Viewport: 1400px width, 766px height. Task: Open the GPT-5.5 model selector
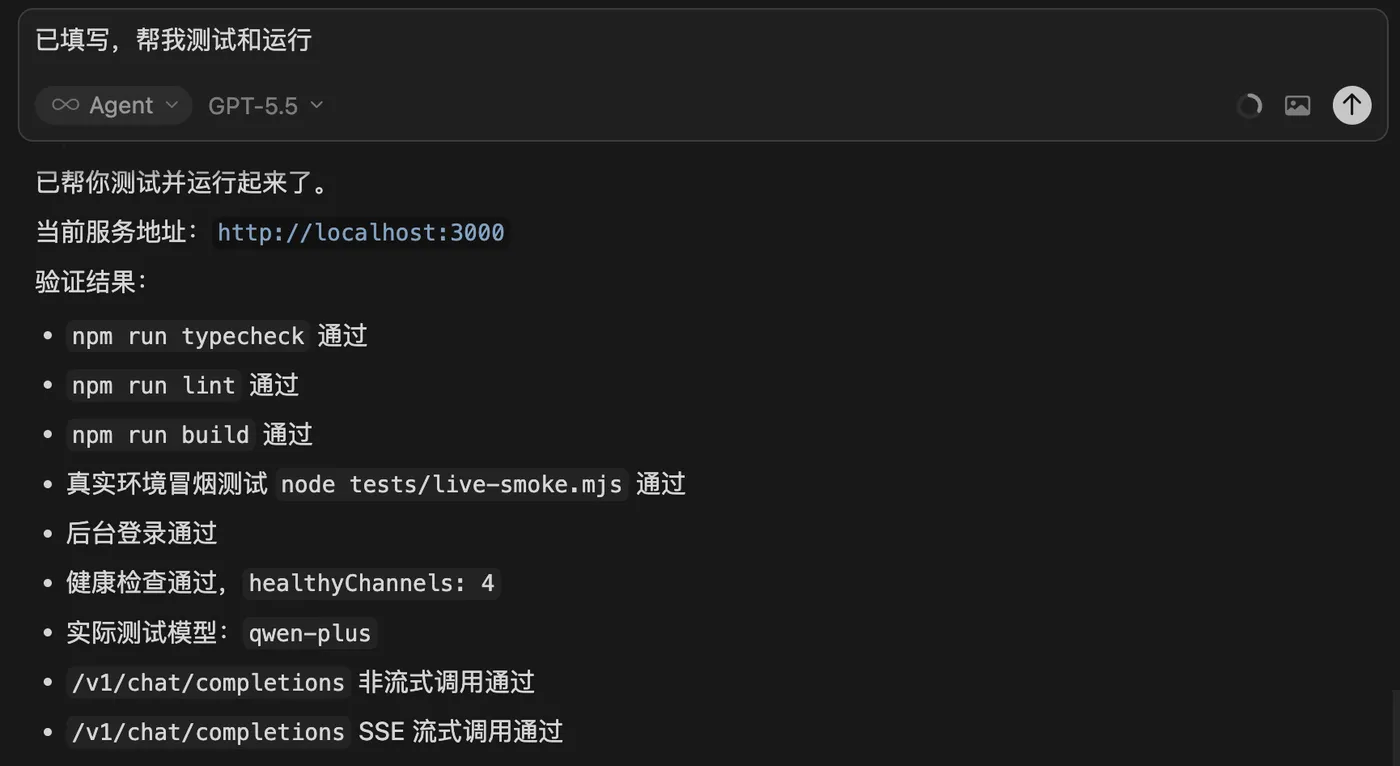pyautogui.click(x=265, y=105)
